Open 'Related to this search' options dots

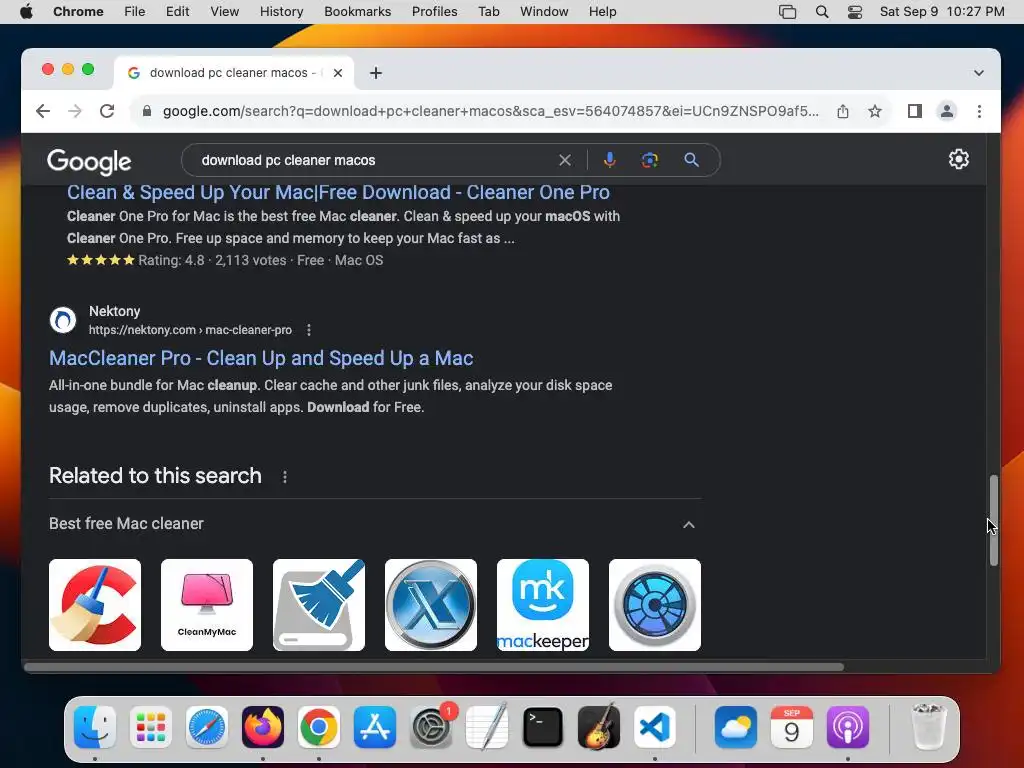point(285,477)
